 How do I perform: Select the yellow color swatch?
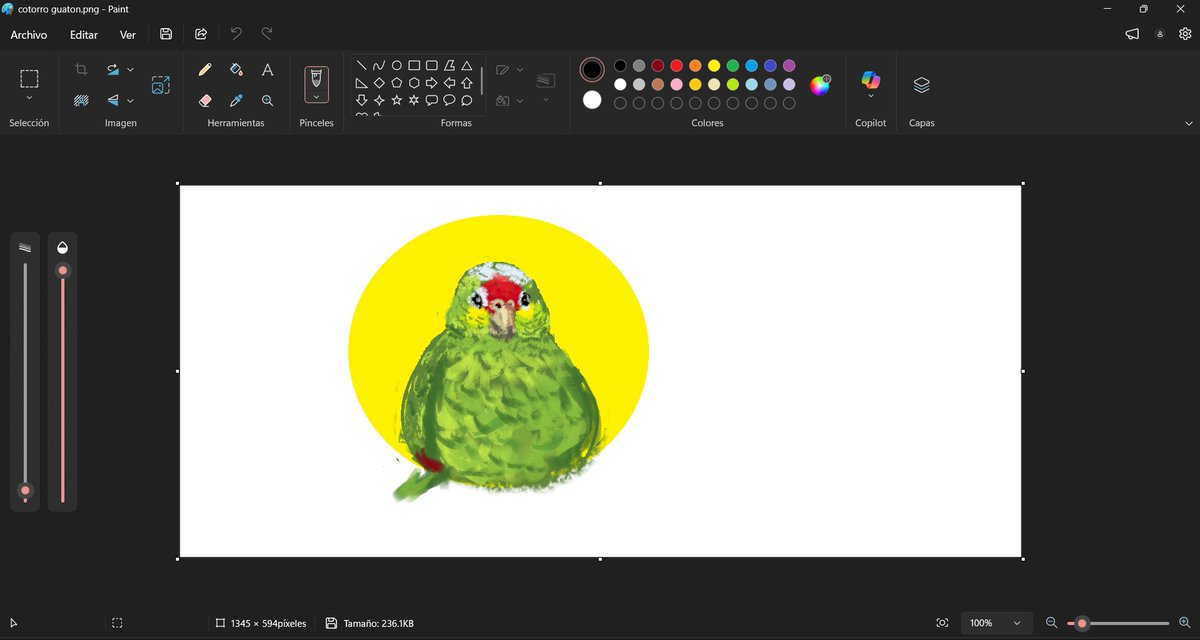(x=714, y=65)
